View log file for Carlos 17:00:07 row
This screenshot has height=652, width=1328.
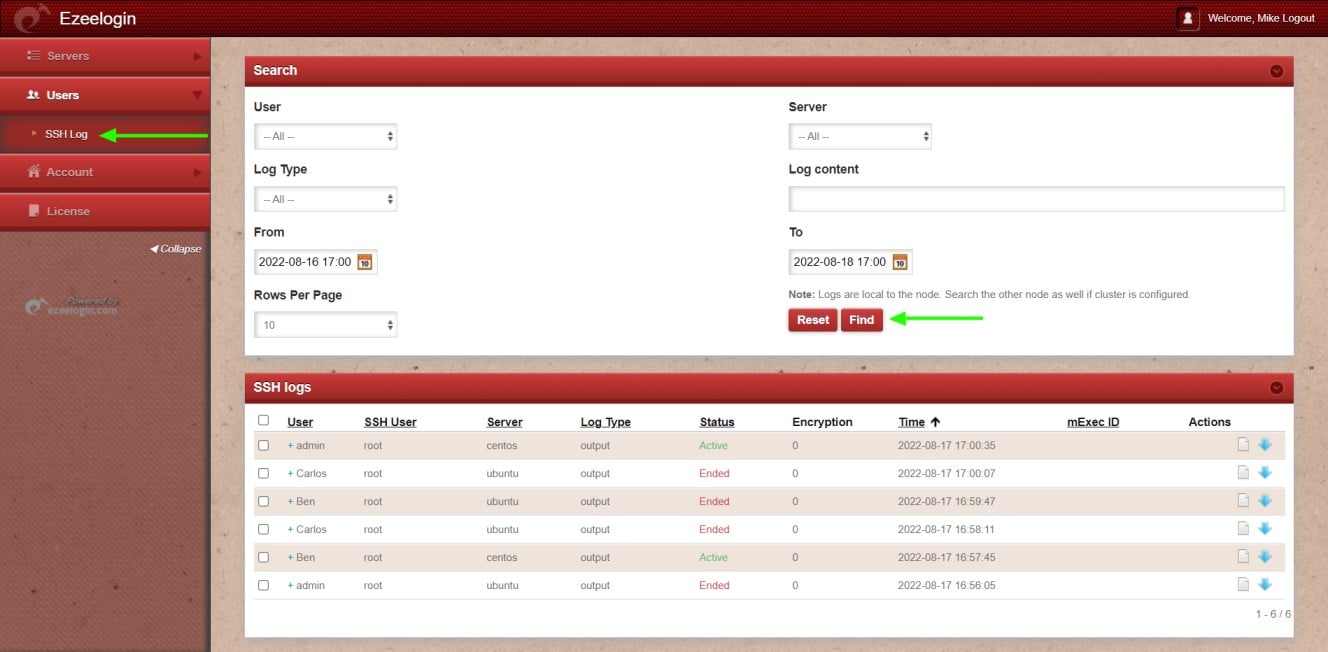(1243, 473)
